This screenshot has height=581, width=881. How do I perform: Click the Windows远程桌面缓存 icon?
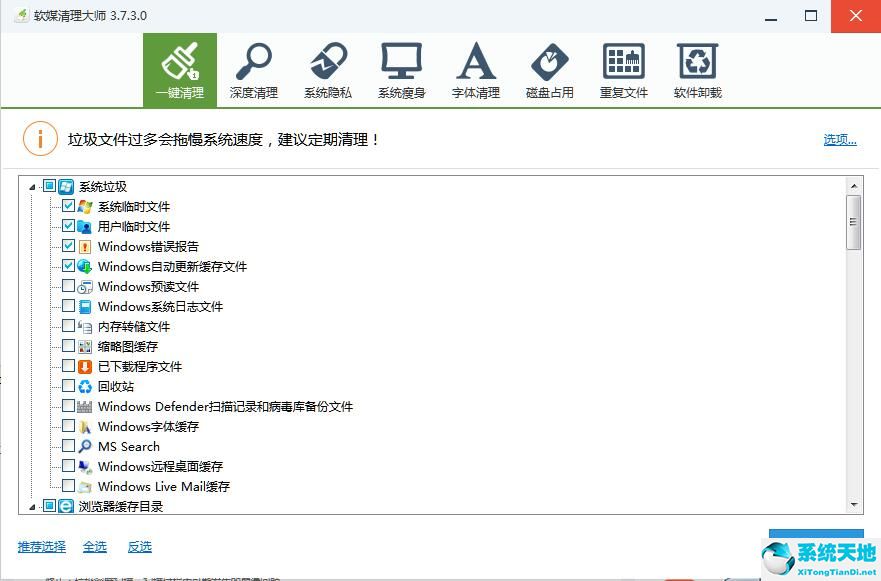tap(85, 466)
